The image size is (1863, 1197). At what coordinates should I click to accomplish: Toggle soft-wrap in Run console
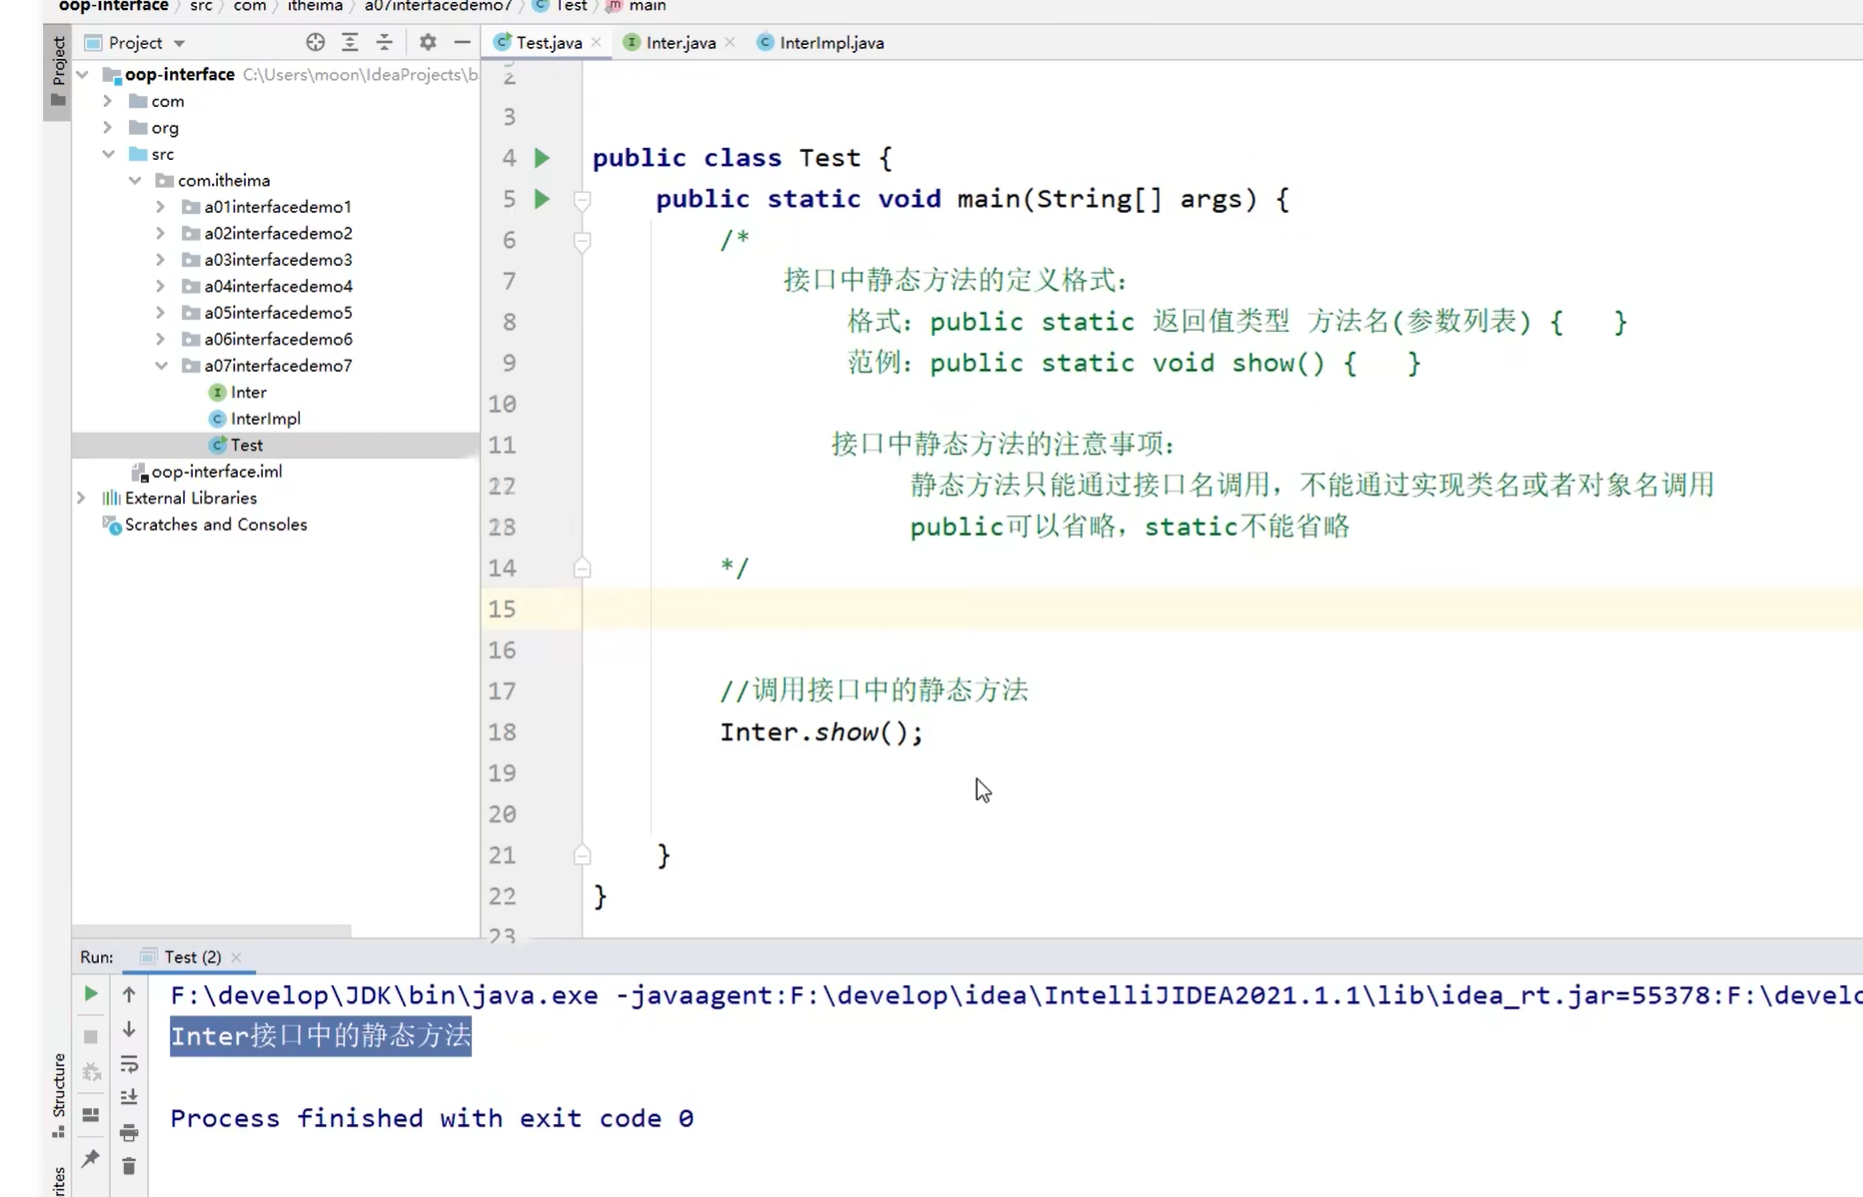pos(129,1065)
